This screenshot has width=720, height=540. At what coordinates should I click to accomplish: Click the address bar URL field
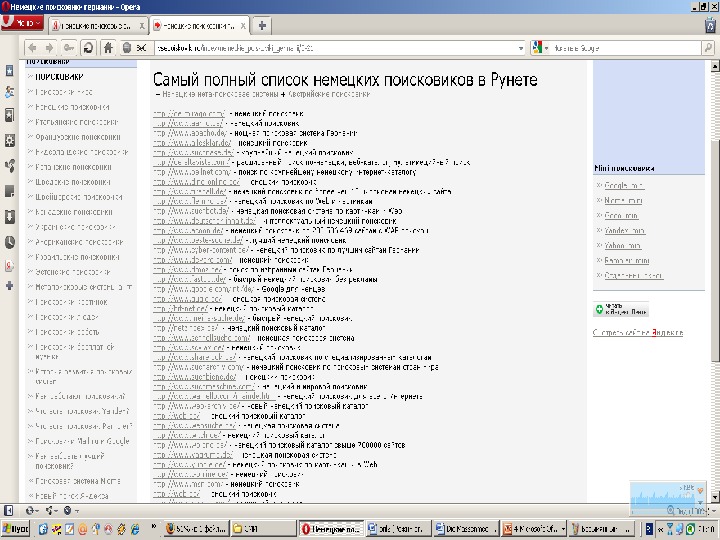[335, 48]
